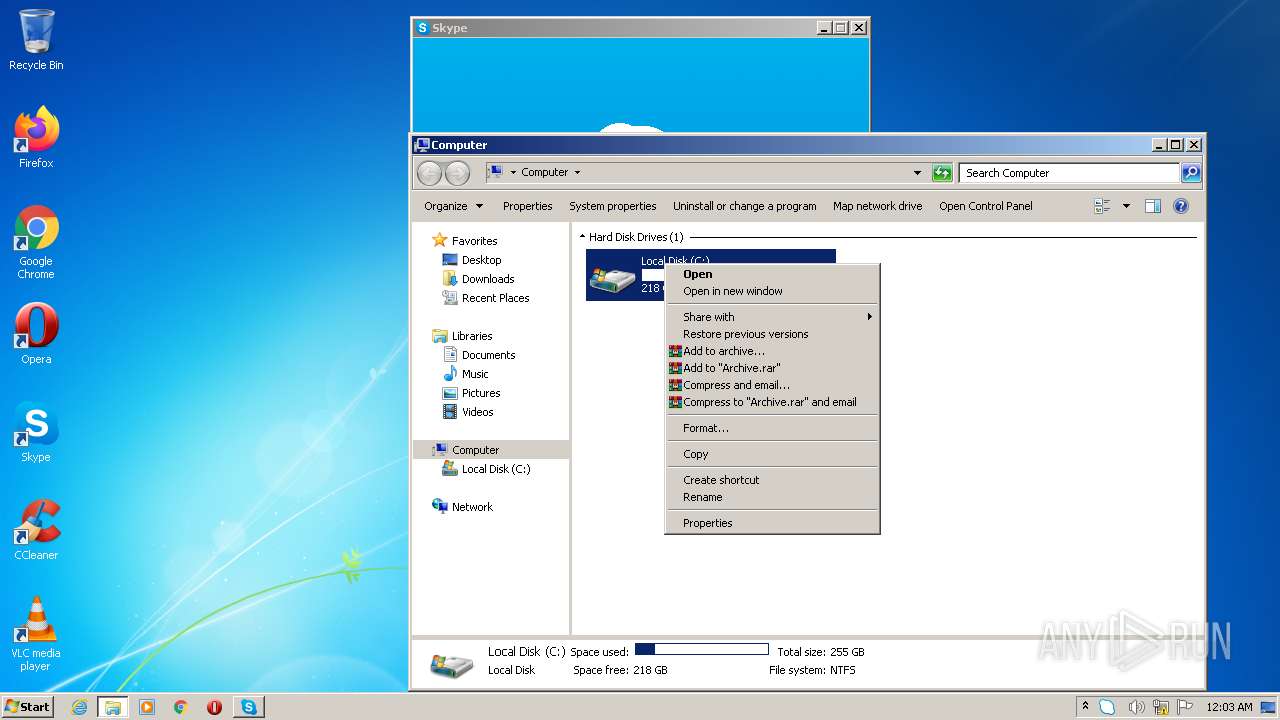Open Google Chrome desktop shortcut
The height and width of the screenshot is (720, 1280).
[x=36, y=242]
